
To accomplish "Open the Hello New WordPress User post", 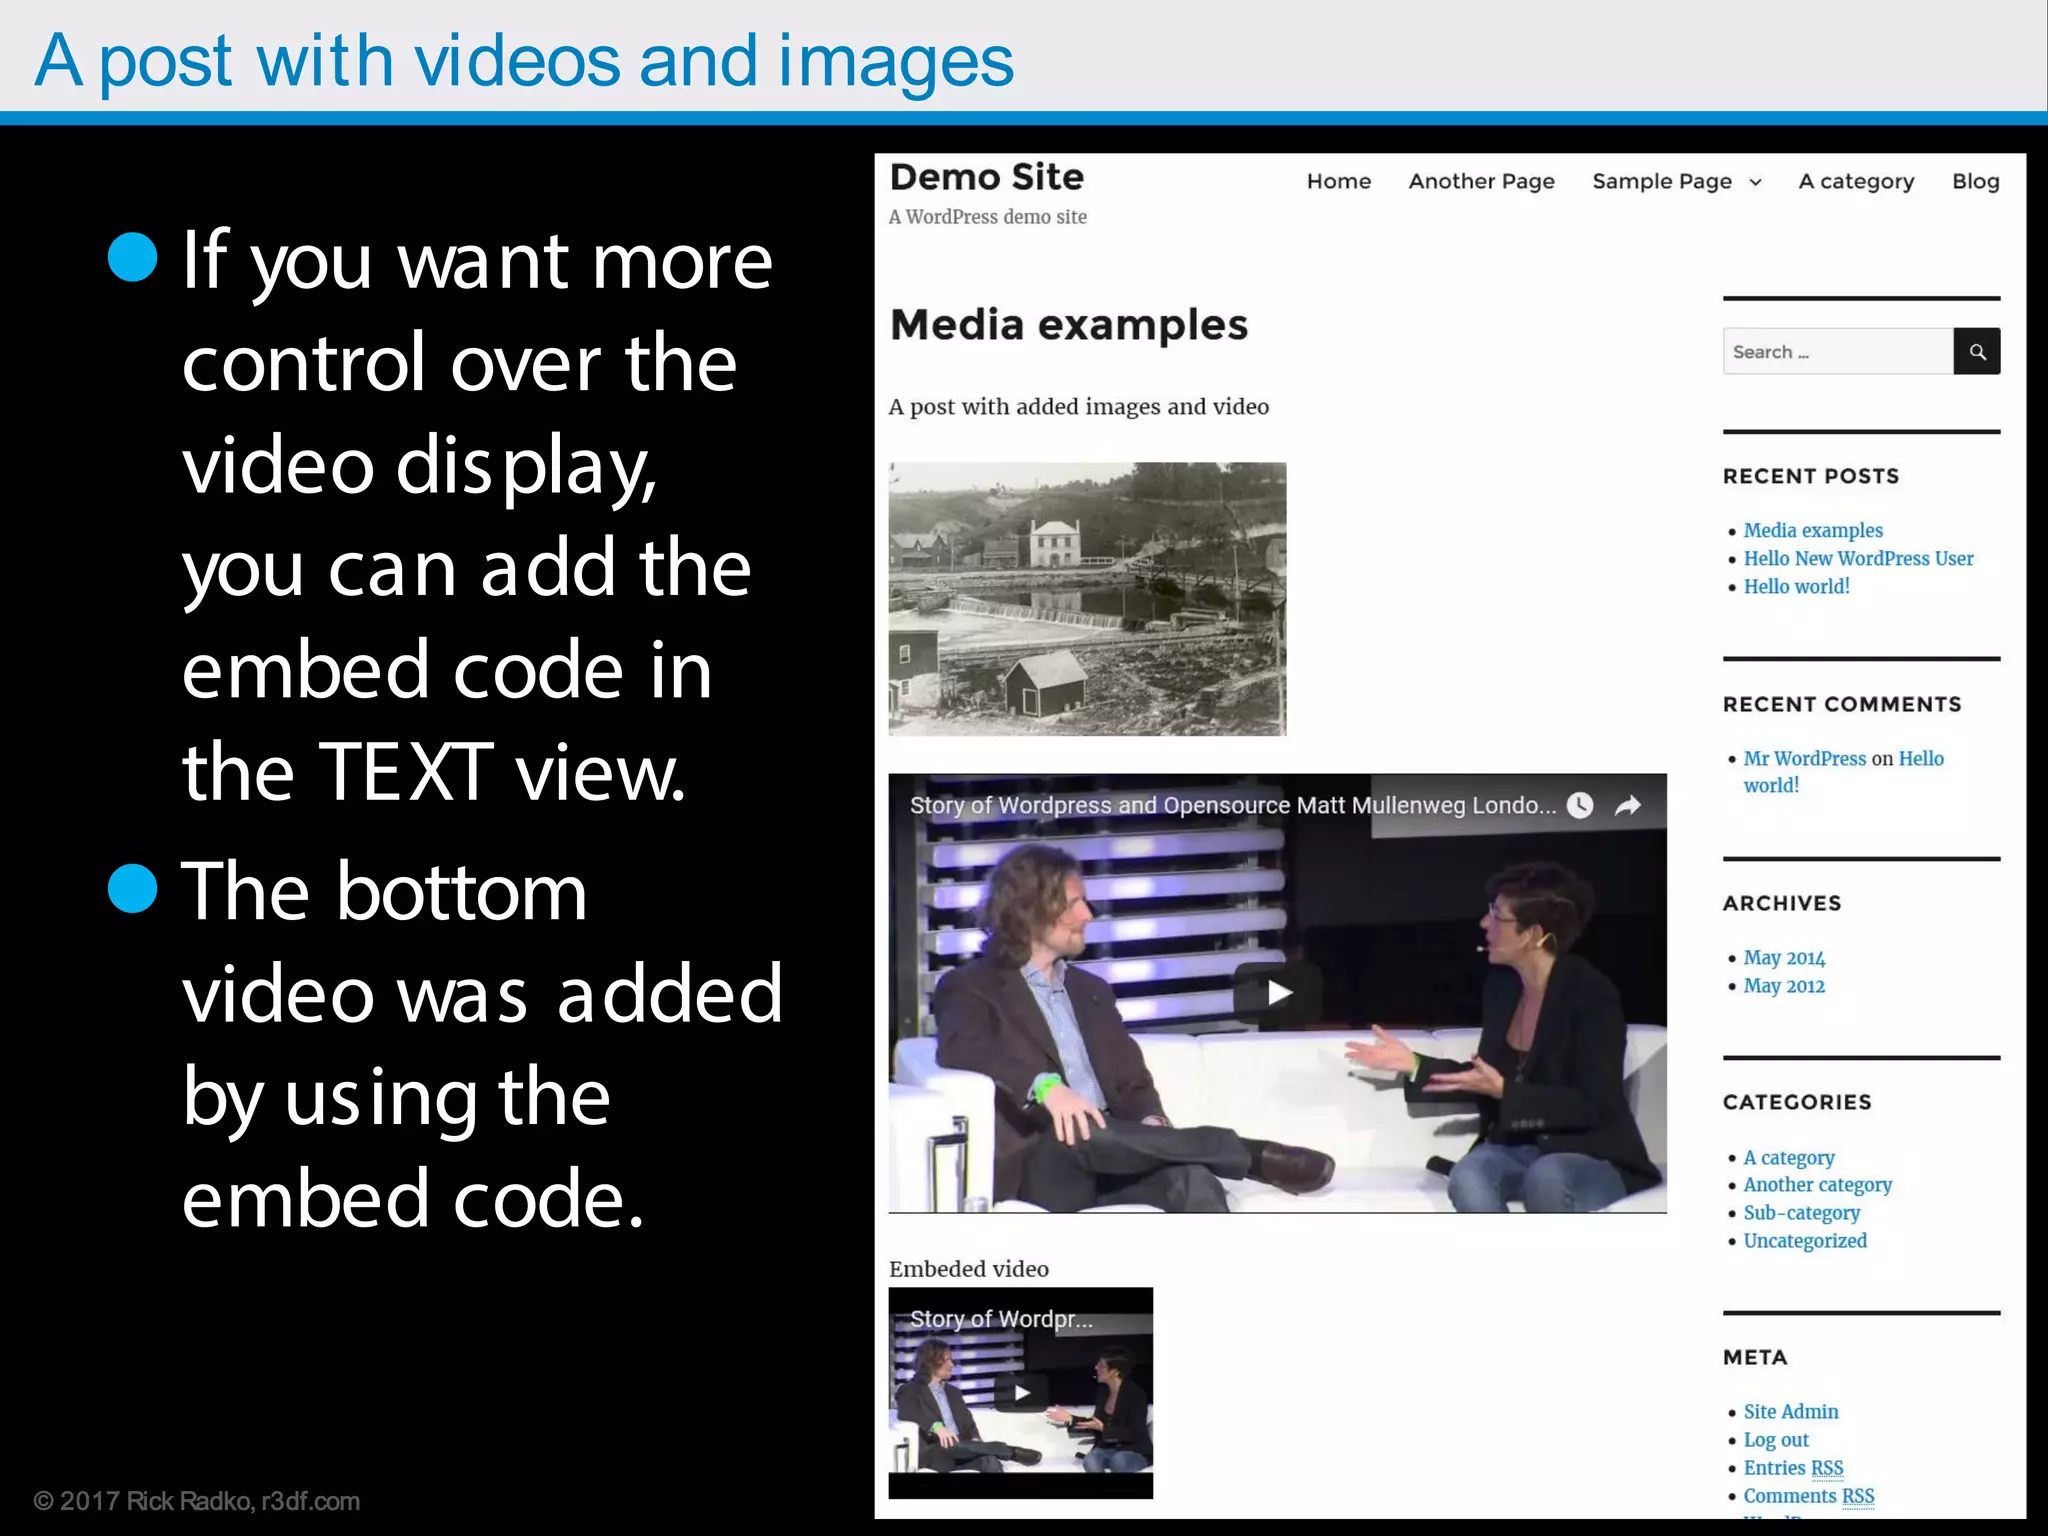I will 1858,558.
